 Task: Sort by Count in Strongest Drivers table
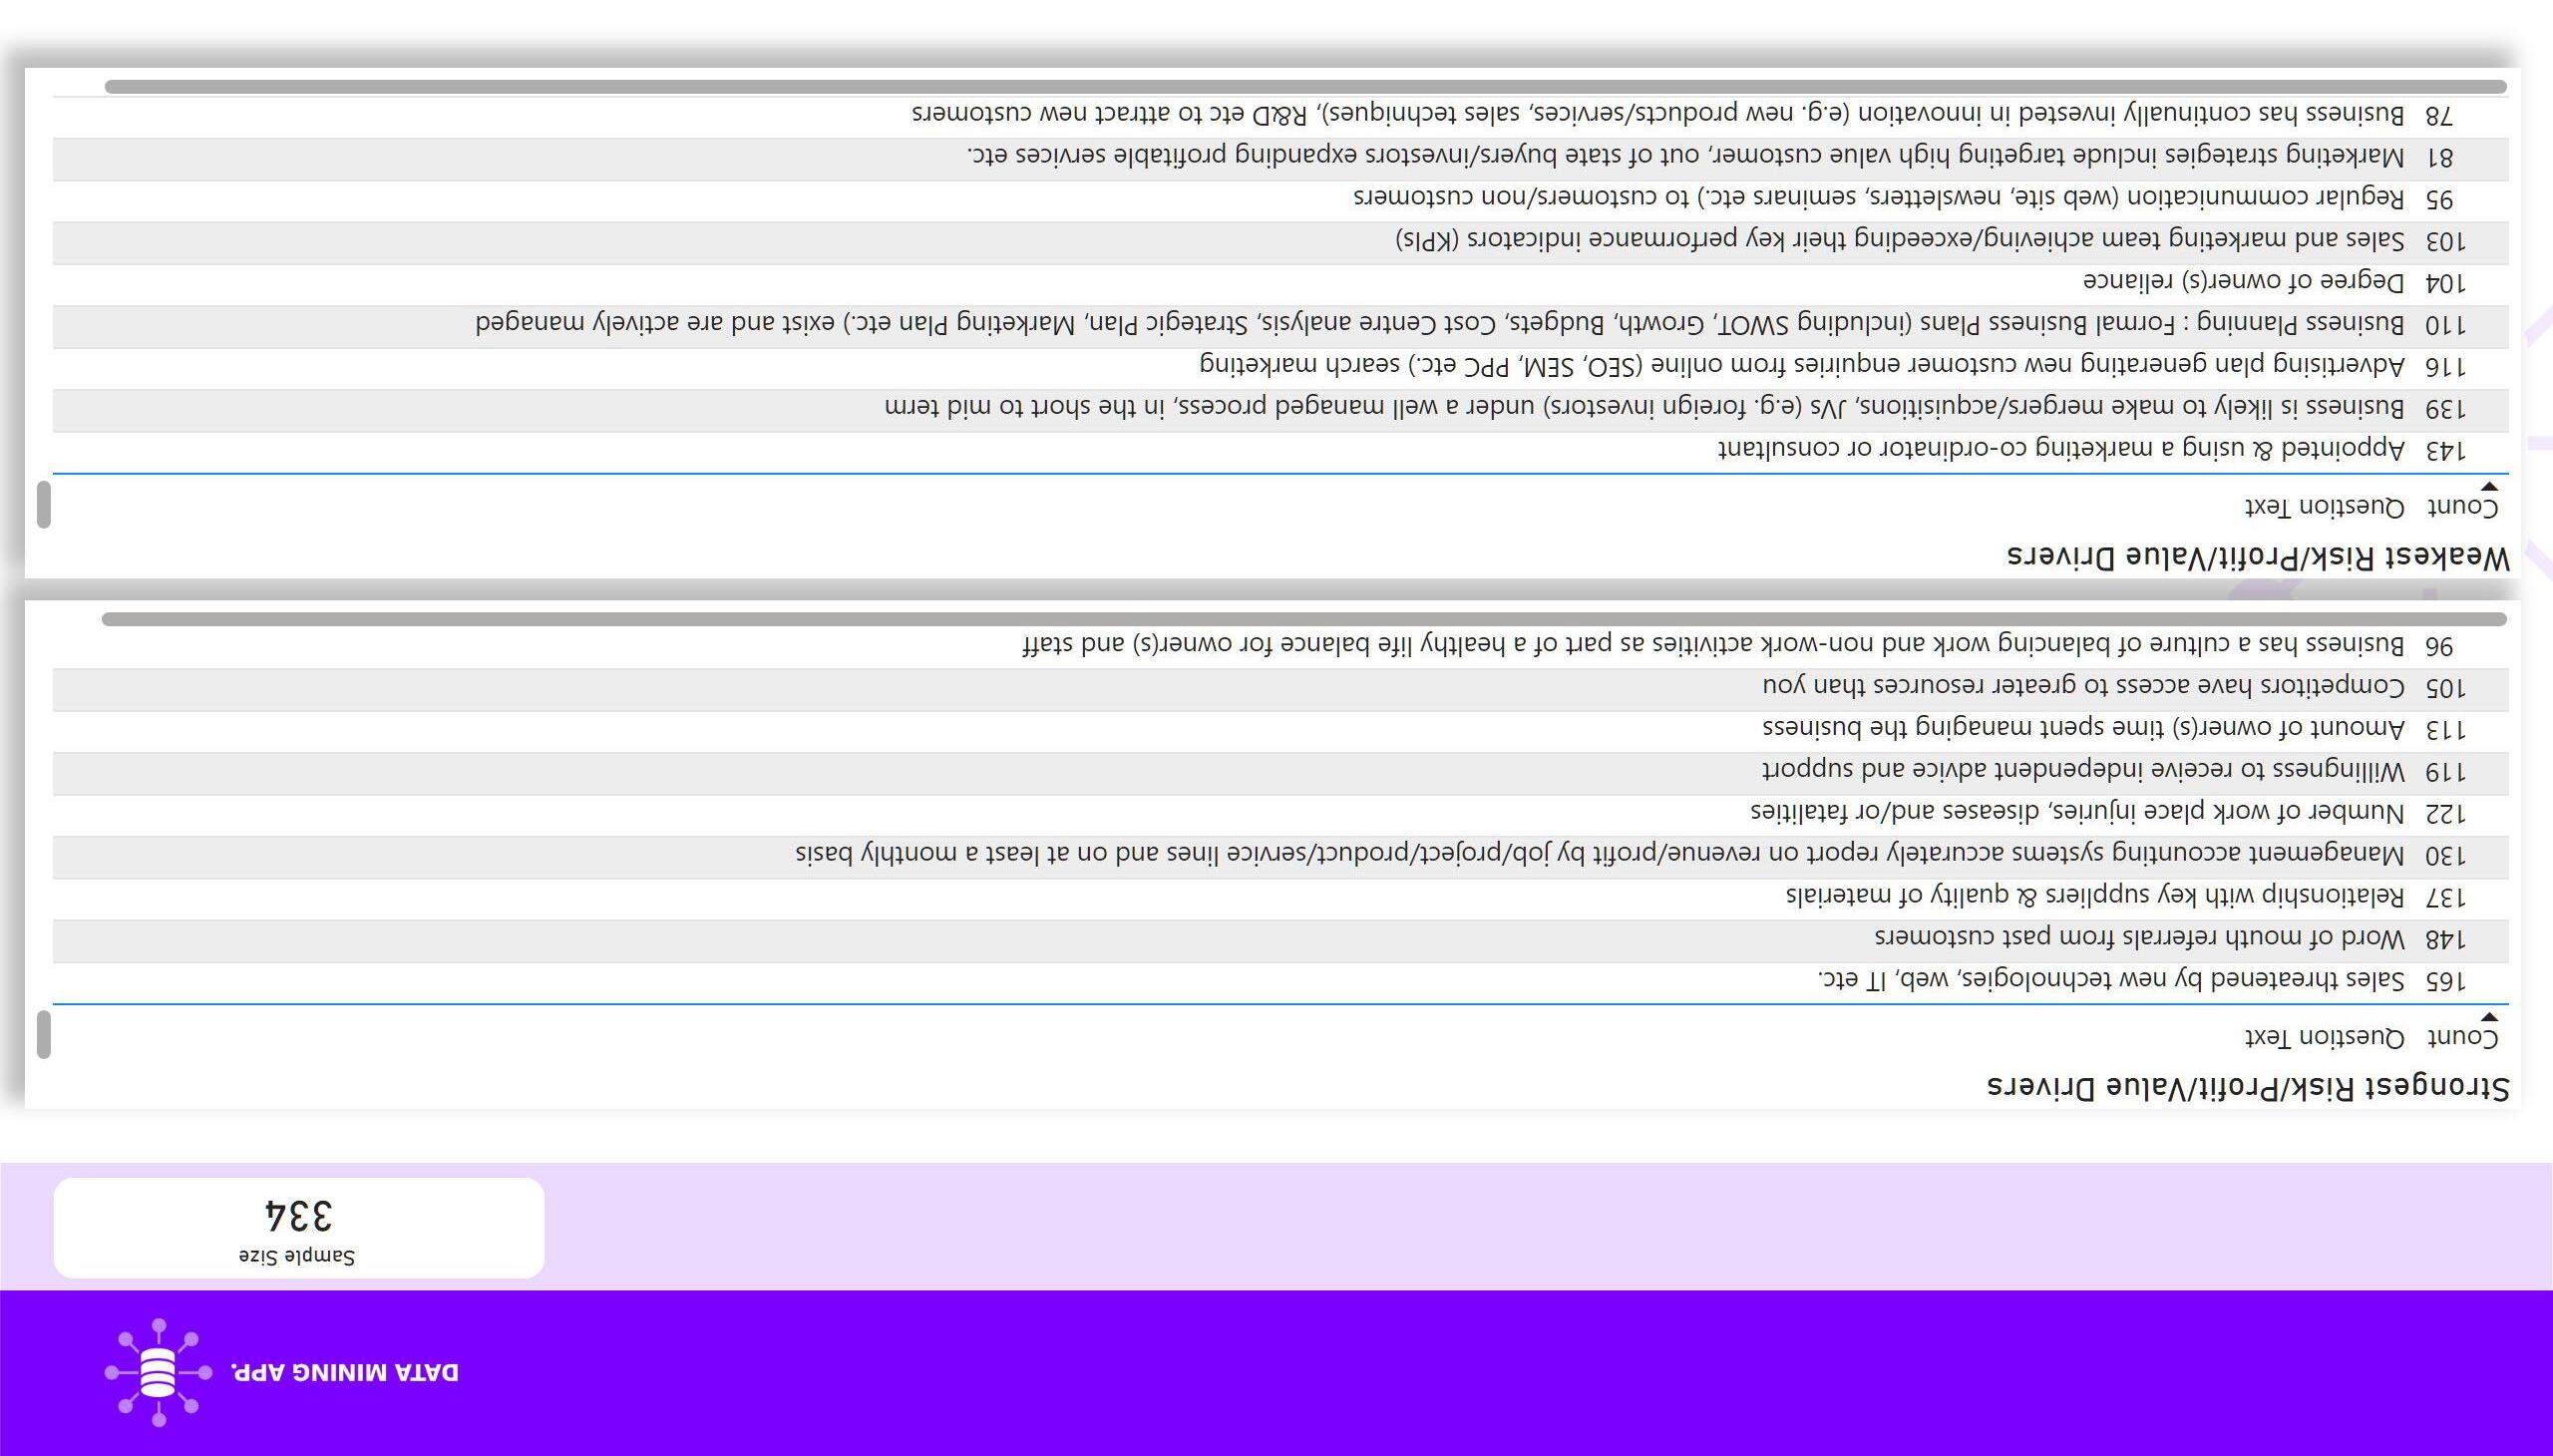[x=2463, y=1038]
